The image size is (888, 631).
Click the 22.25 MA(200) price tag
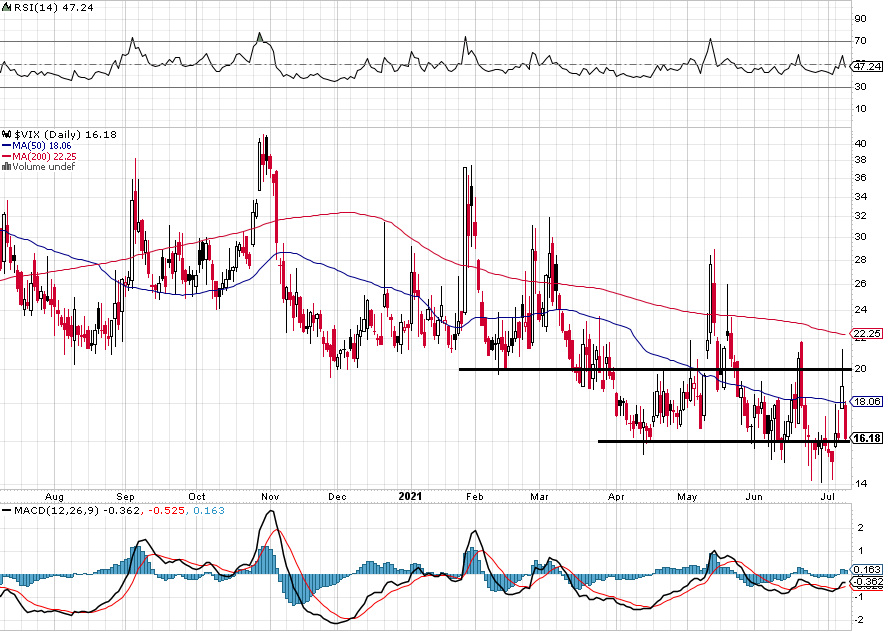tap(867, 333)
